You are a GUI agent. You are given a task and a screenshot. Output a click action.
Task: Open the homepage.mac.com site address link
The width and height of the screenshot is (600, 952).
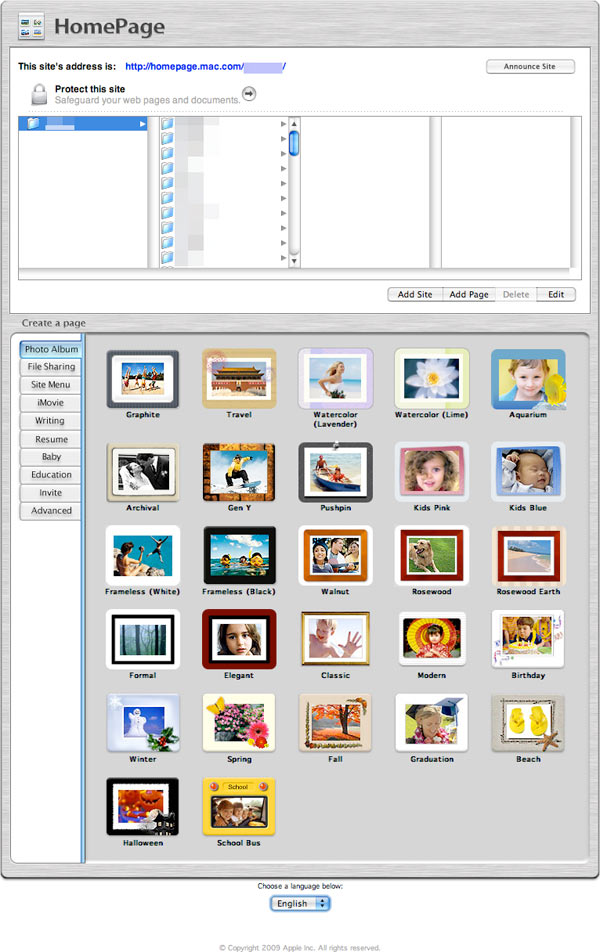205,67
